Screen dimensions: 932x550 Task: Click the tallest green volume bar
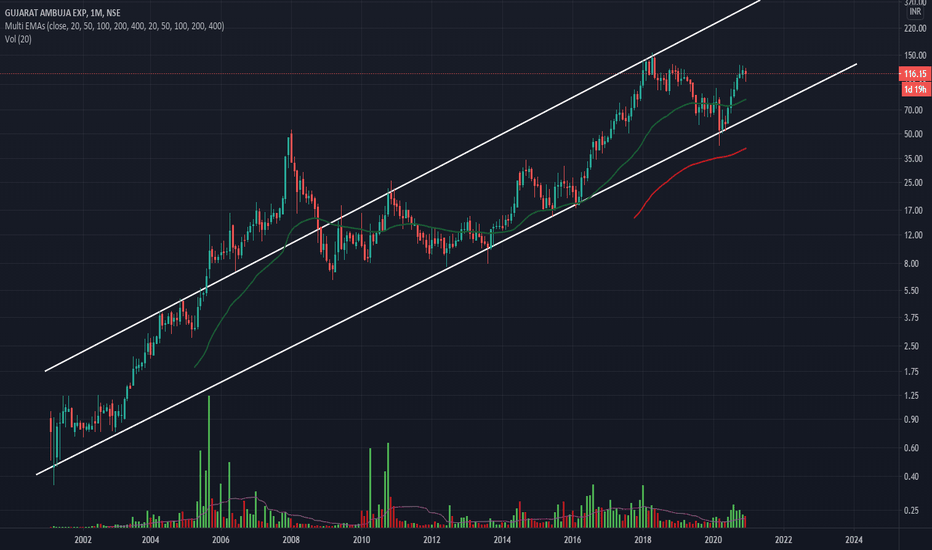tap(209, 461)
